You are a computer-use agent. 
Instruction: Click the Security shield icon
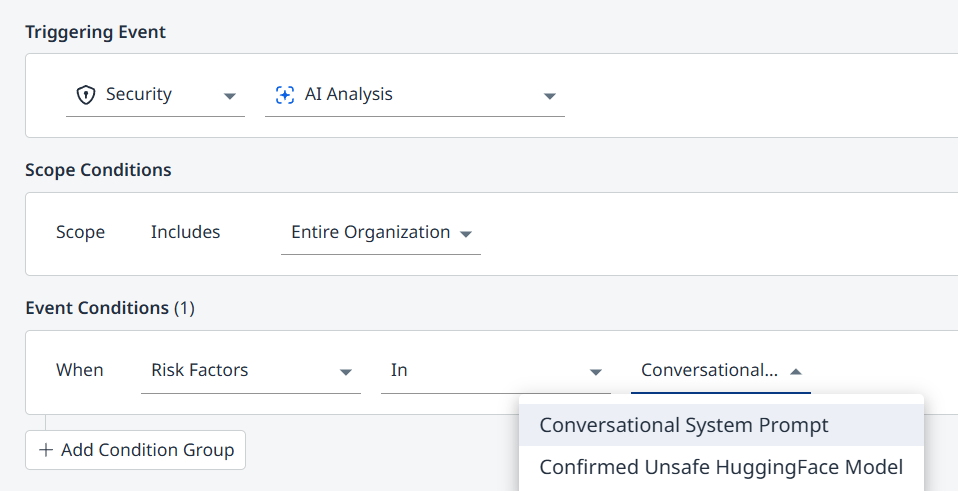click(86, 95)
